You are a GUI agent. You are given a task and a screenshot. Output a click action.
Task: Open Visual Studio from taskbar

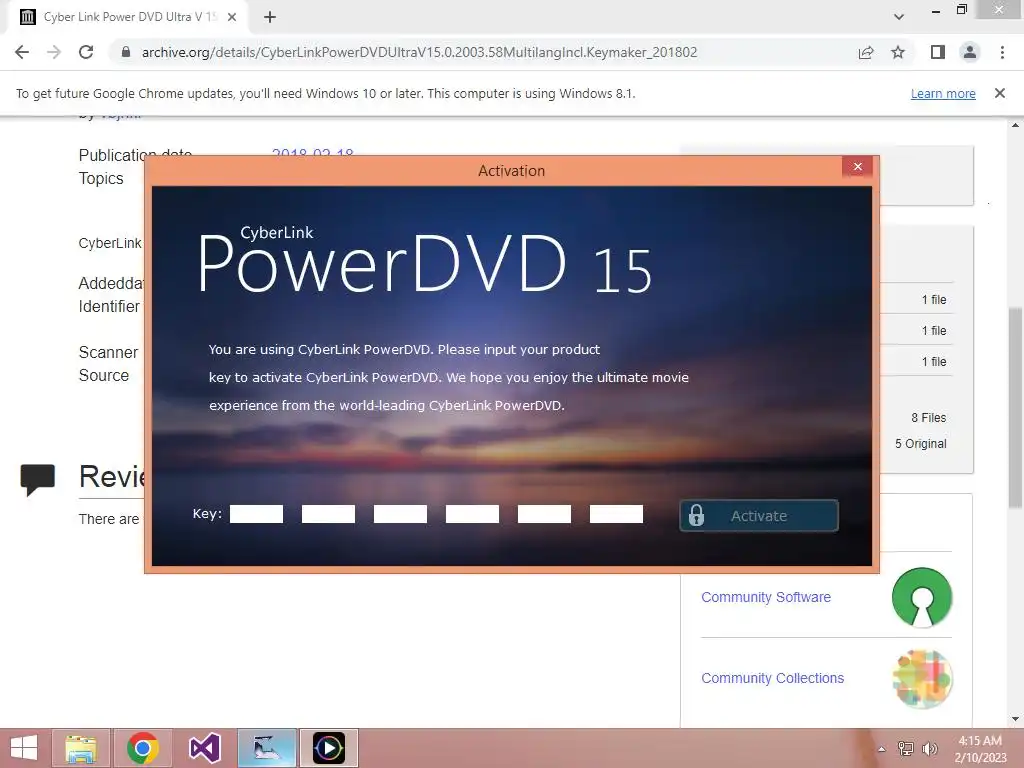point(204,748)
